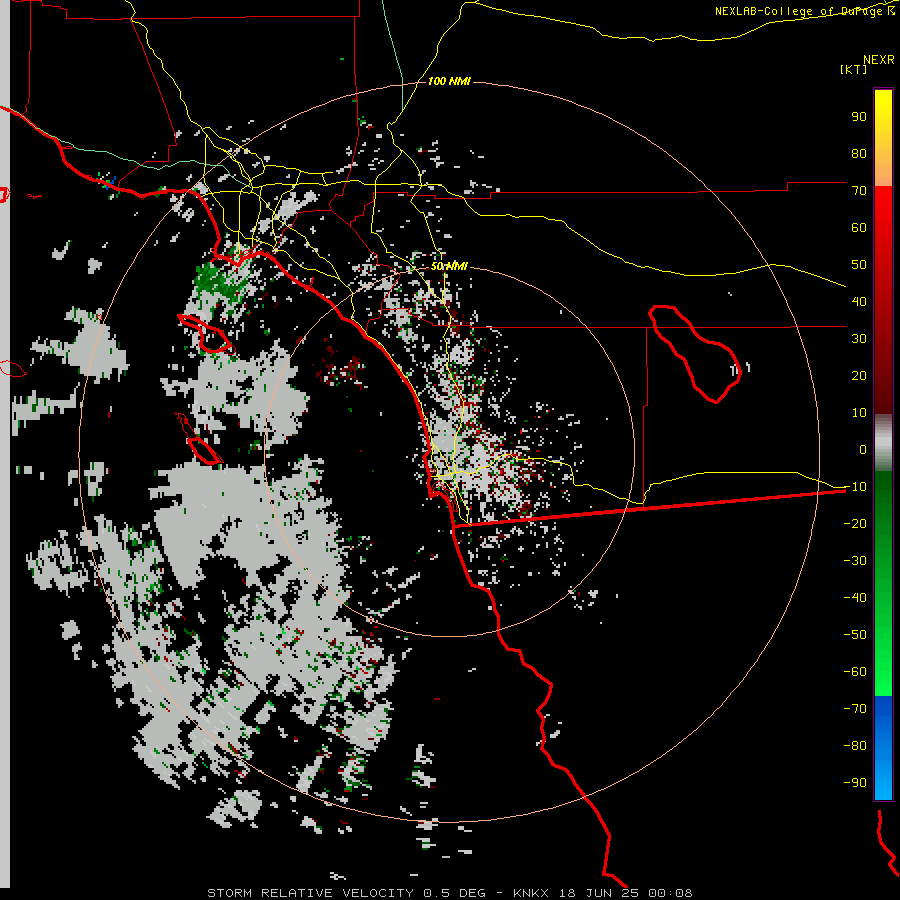Viewport: 900px width, 900px height.
Task: Click the "-70" scale value
Action: [x=855, y=709]
